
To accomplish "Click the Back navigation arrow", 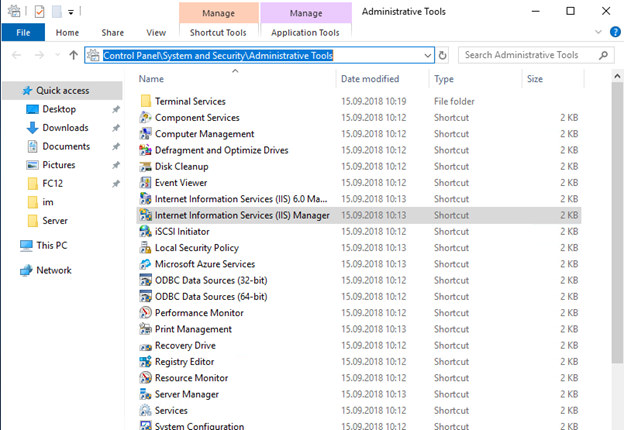I will (x=16, y=55).
